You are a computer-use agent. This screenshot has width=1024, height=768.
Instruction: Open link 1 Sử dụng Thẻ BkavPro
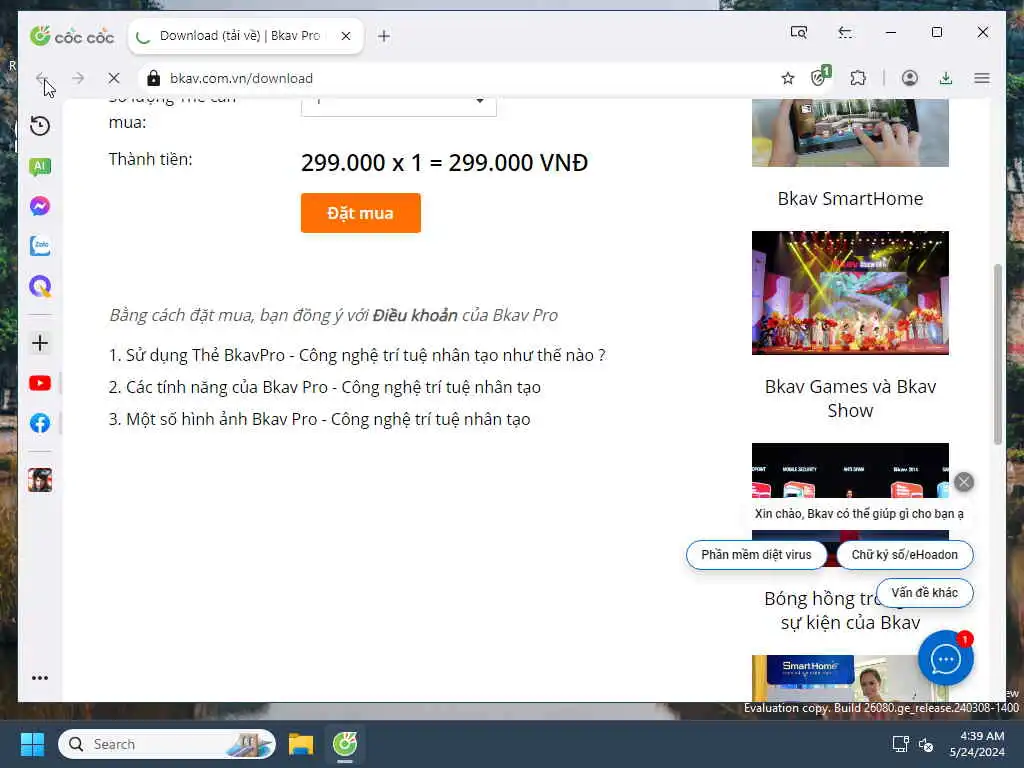click(x=357, y=355)
